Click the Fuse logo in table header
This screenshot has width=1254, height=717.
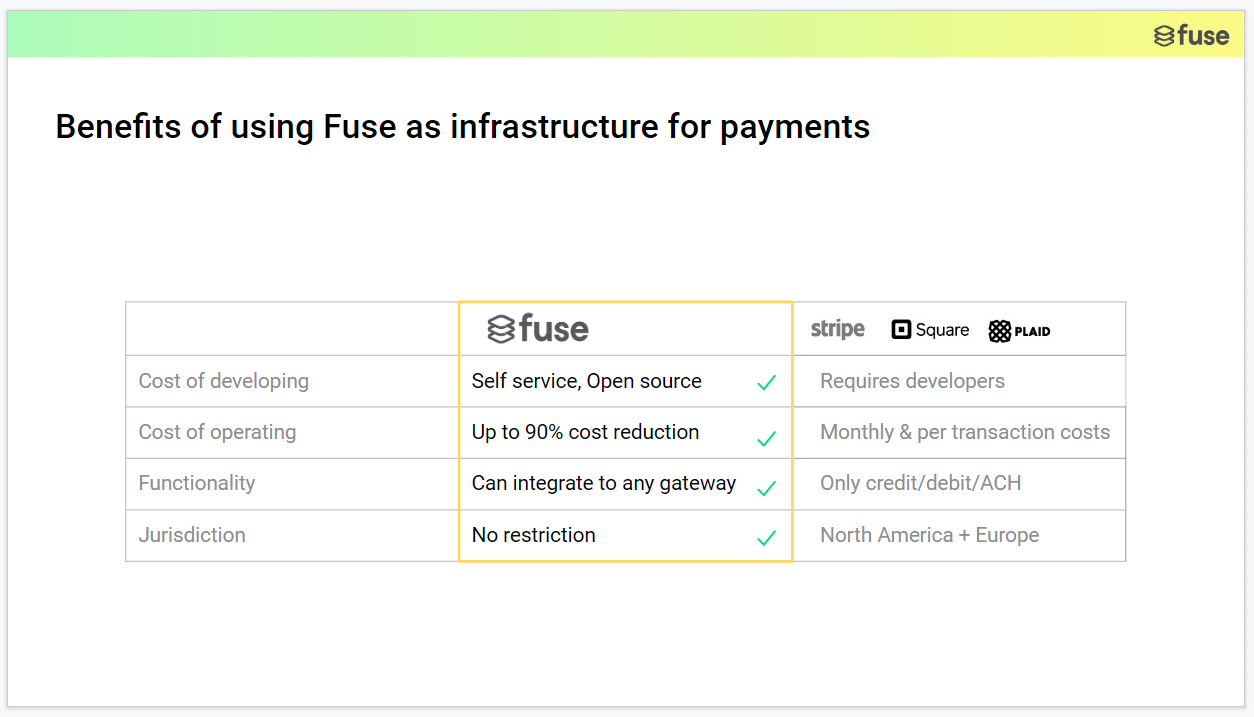click(x=538, y=329)
